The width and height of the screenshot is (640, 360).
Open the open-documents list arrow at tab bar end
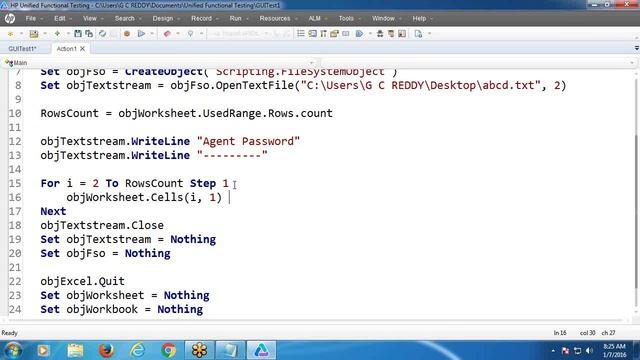tap(636, 49)
